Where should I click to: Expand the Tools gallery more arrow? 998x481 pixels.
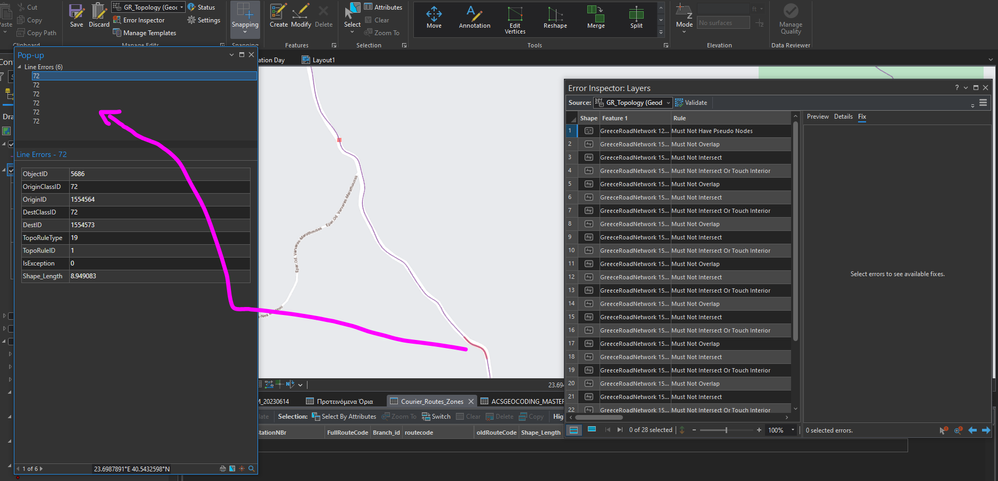(661, 32)
